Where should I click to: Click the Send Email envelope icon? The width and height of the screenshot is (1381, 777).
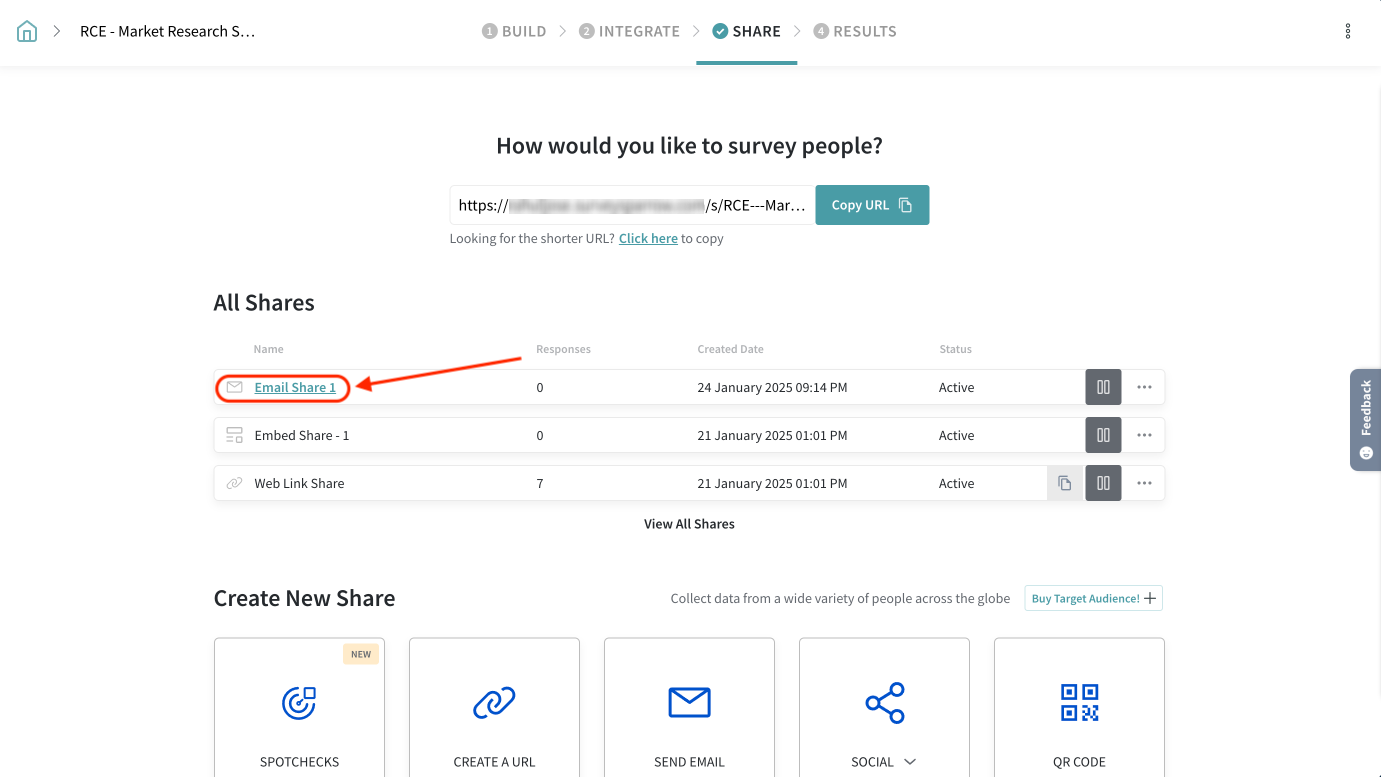[689, 703]
